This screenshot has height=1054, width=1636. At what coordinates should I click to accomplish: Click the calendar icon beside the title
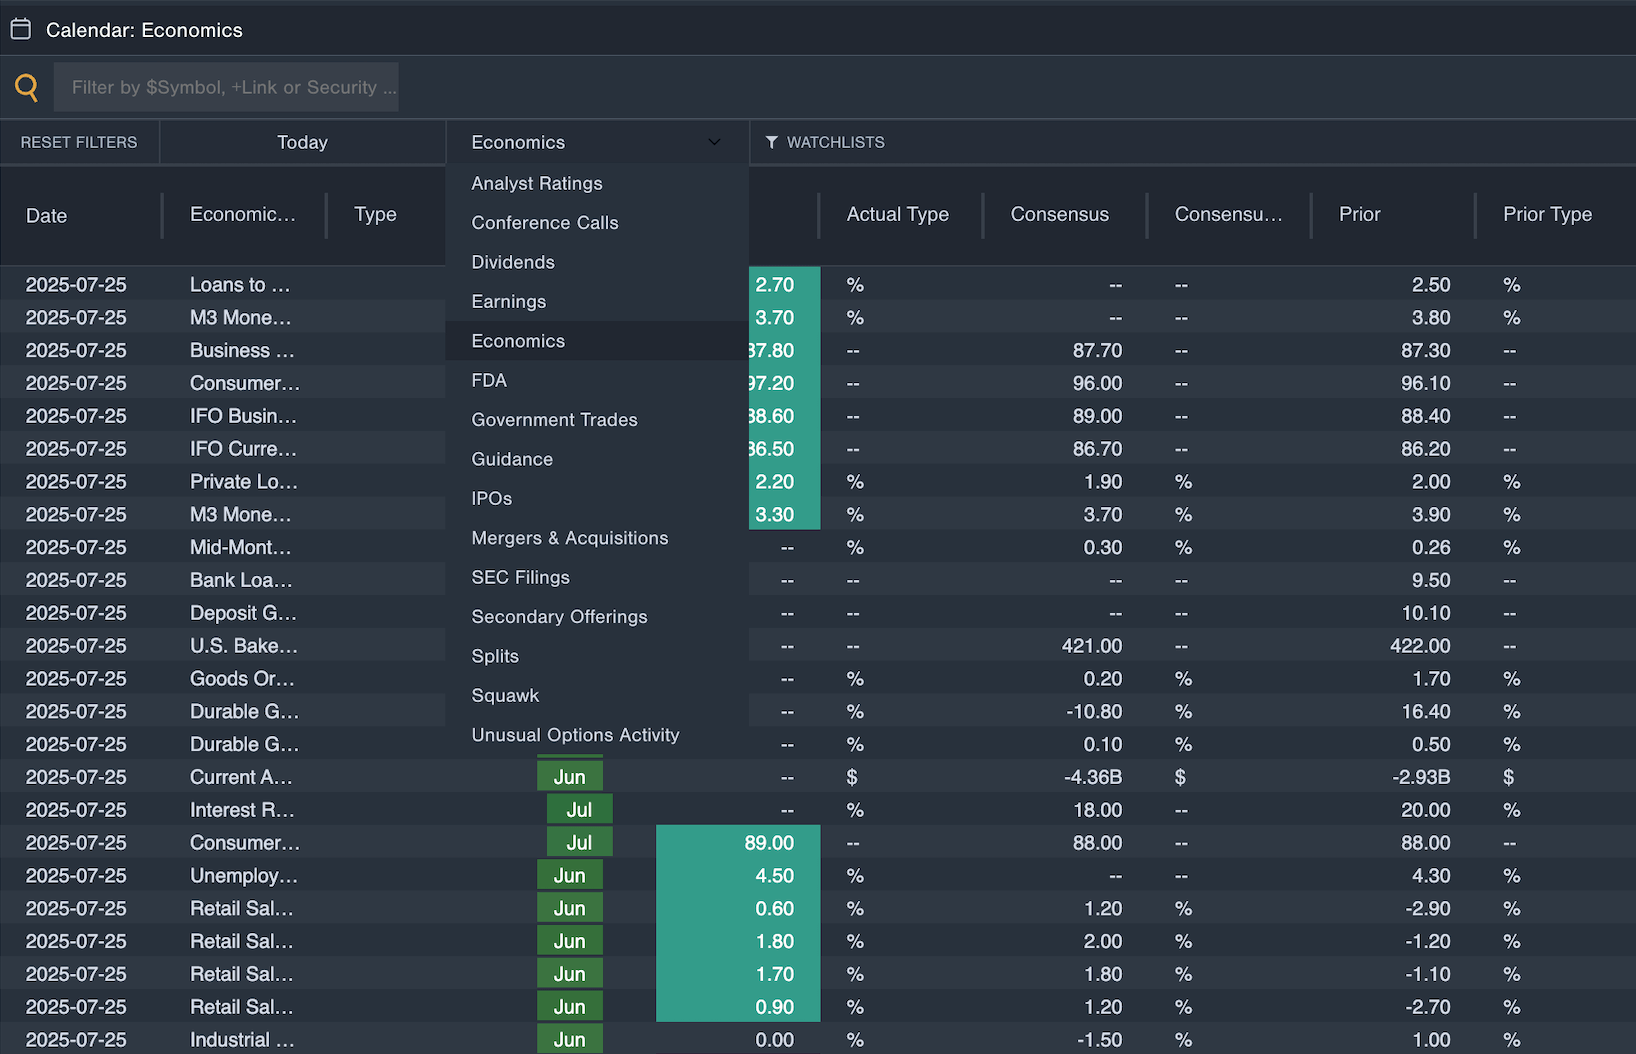click(x=21, y=29)
